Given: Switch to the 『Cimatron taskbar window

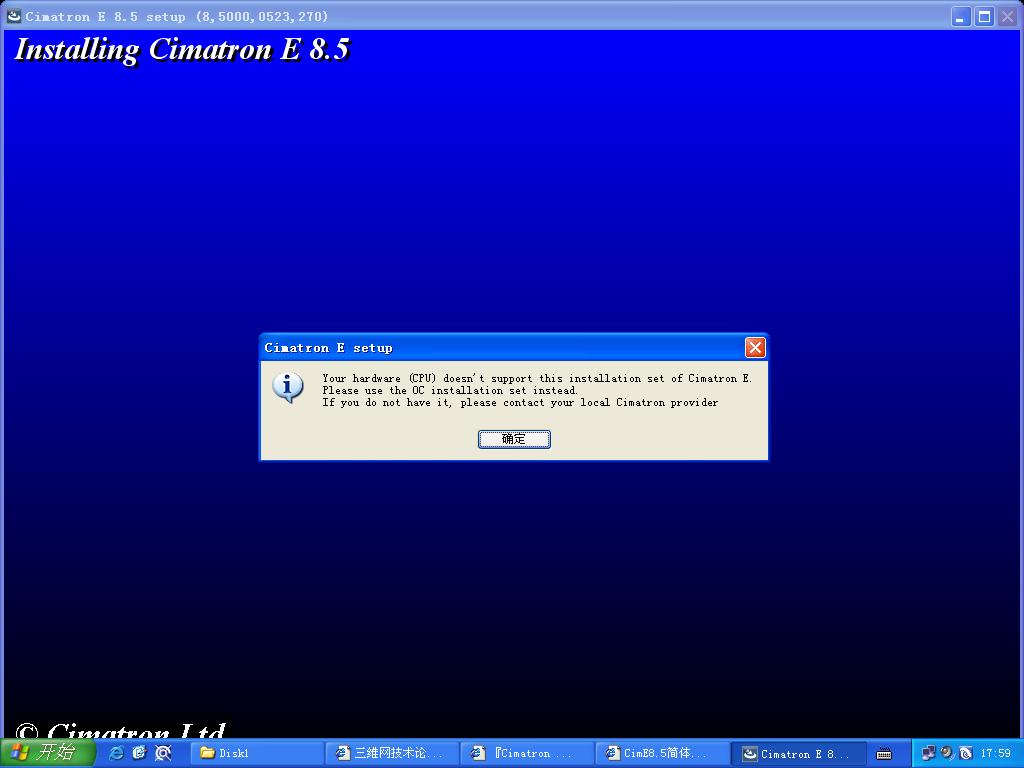Looking at the screenshot, I should pyautogui.click(x=527, y=753).
